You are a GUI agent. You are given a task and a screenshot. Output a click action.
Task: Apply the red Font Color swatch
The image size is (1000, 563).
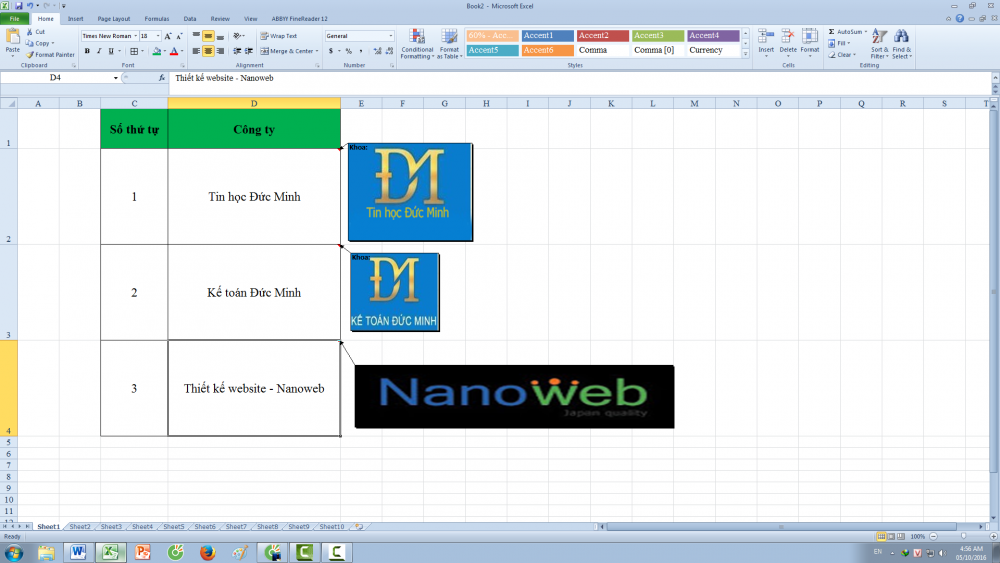pos(173,51)
